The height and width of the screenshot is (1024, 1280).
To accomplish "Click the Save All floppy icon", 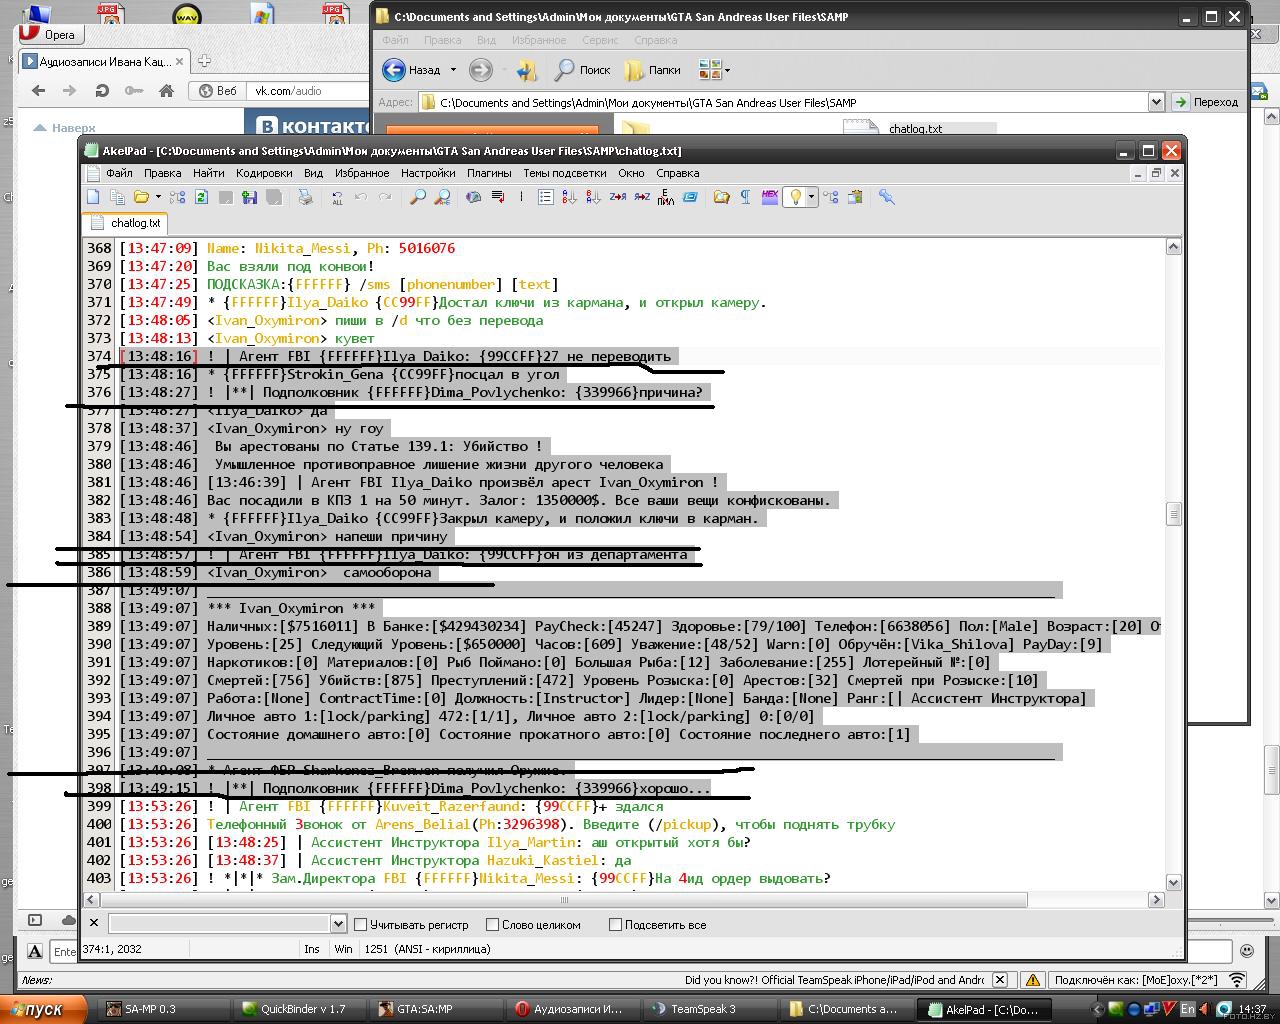I will pyautogui.click(x=250, y=197).
